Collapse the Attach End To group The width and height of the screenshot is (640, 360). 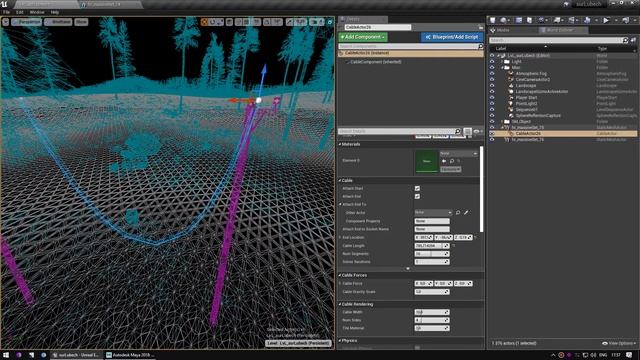tap(340, 204)
